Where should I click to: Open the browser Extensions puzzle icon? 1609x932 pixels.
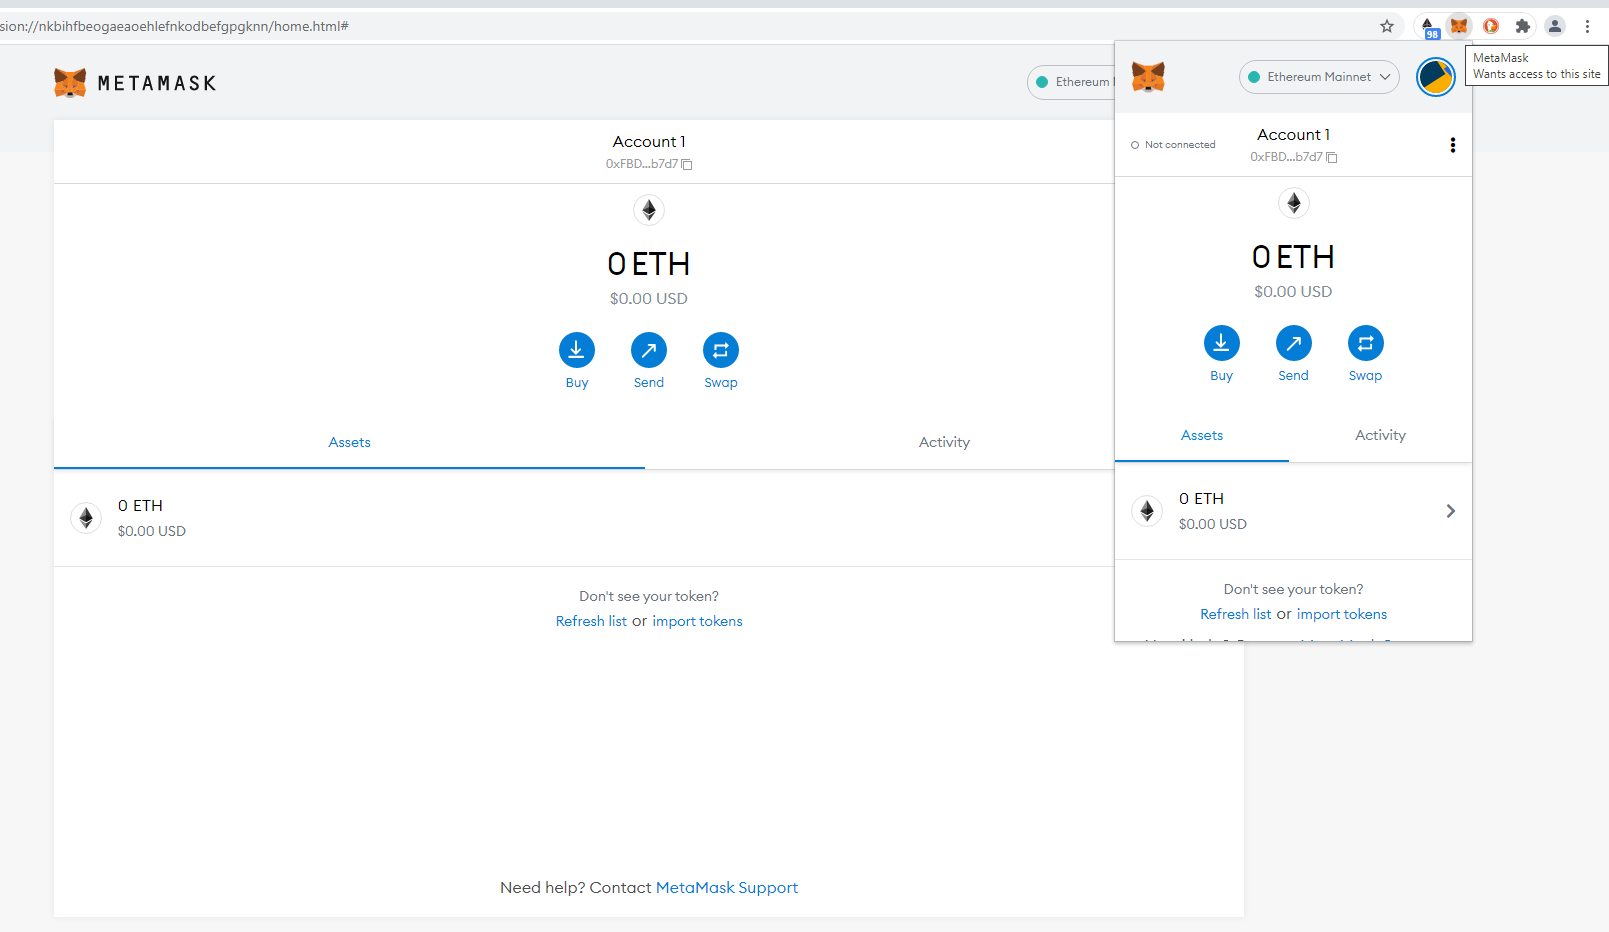click(x=1523, y=26)
